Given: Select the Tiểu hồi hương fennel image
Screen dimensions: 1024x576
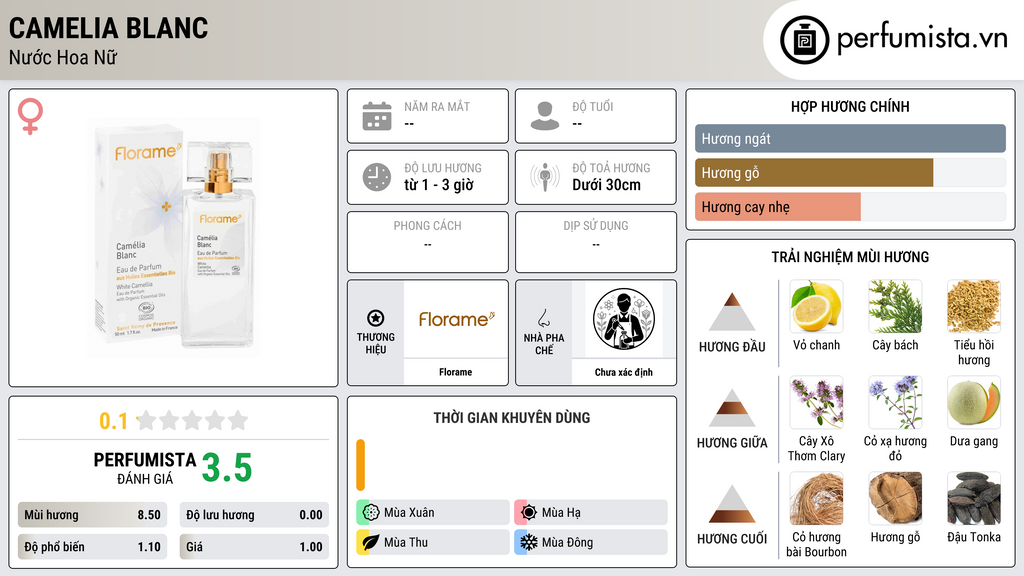Looking at the screenshot, I should (974, 306).
